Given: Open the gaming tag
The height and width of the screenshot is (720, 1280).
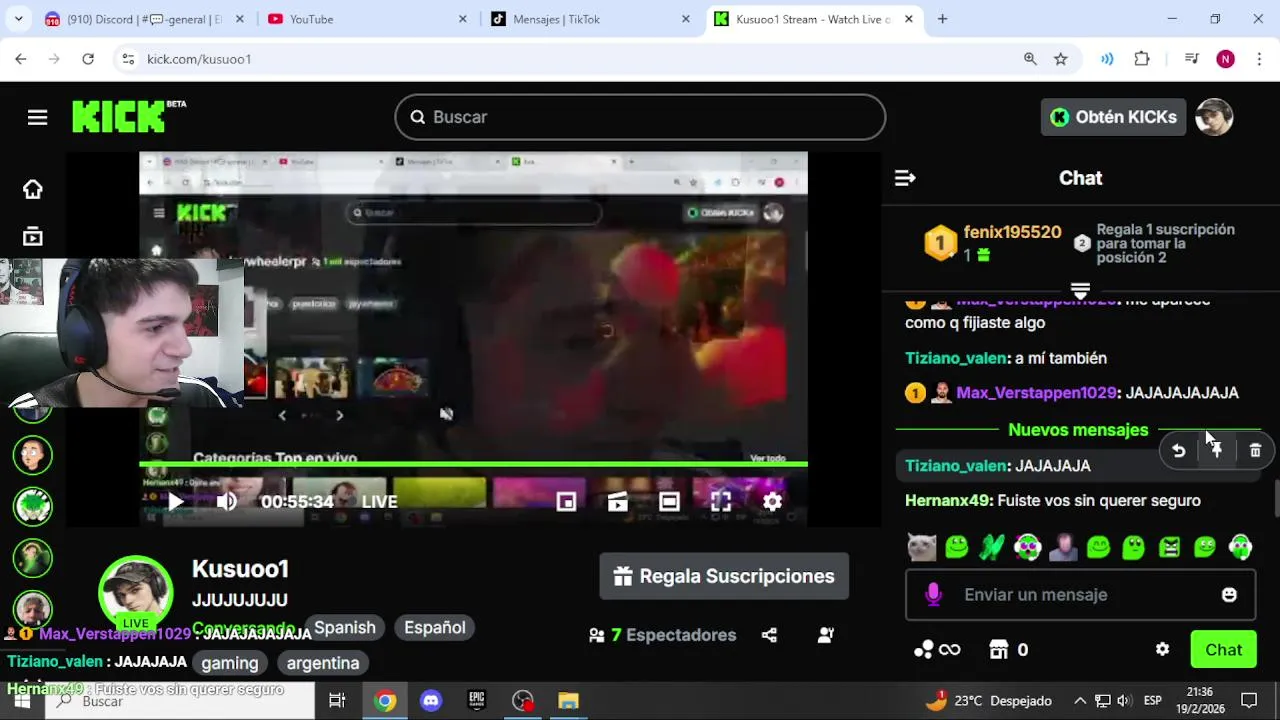Looking at the screenshot, I should 230,663.
